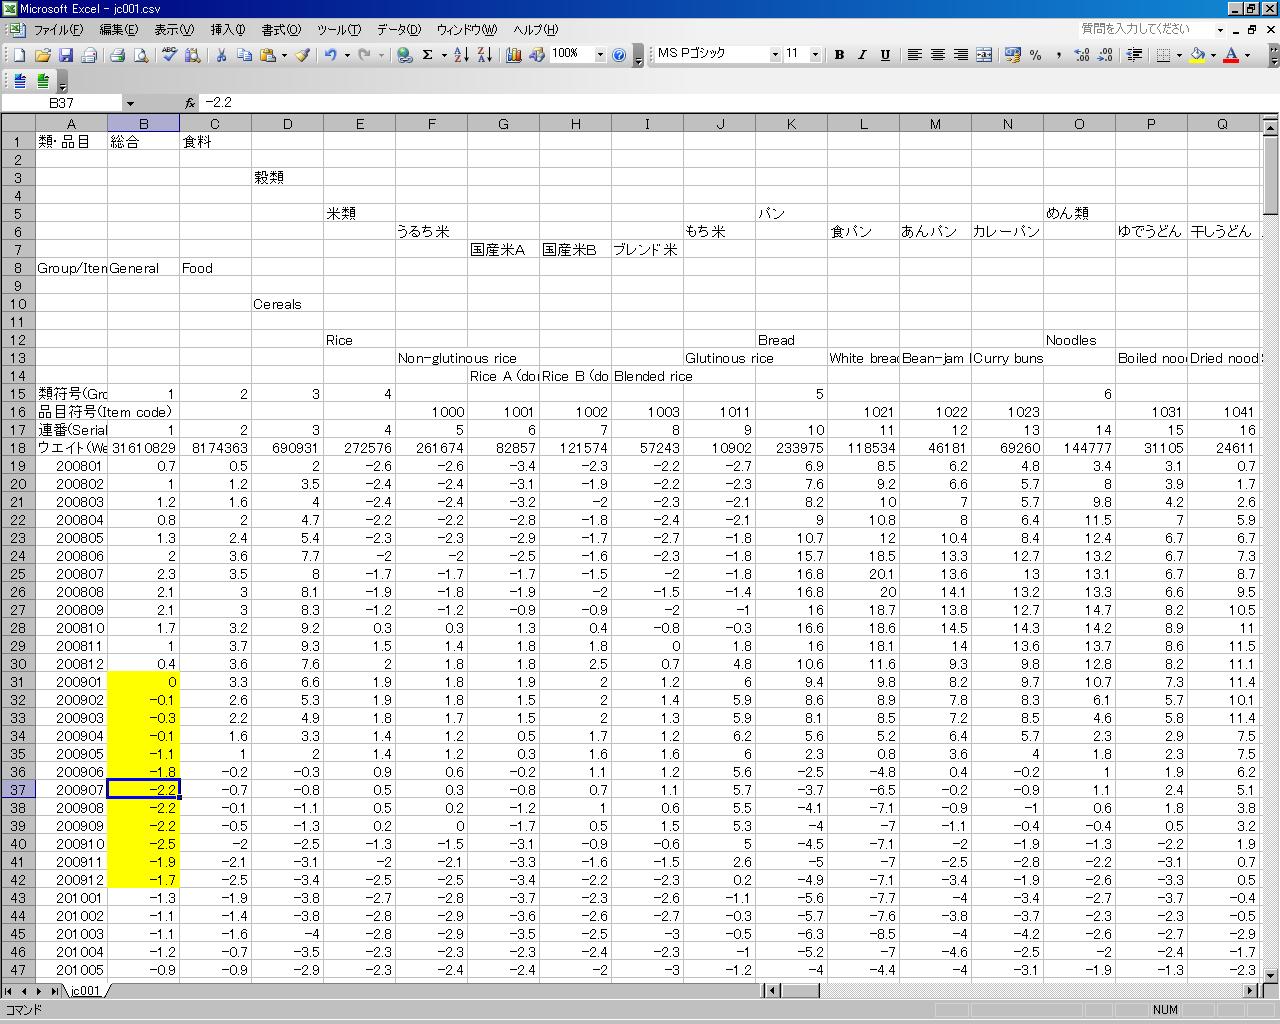Image resolution: width=1280 pixels, height=1024 pixels.
Task: Go to the last sheet tab
Action: (x=54, y=991)
